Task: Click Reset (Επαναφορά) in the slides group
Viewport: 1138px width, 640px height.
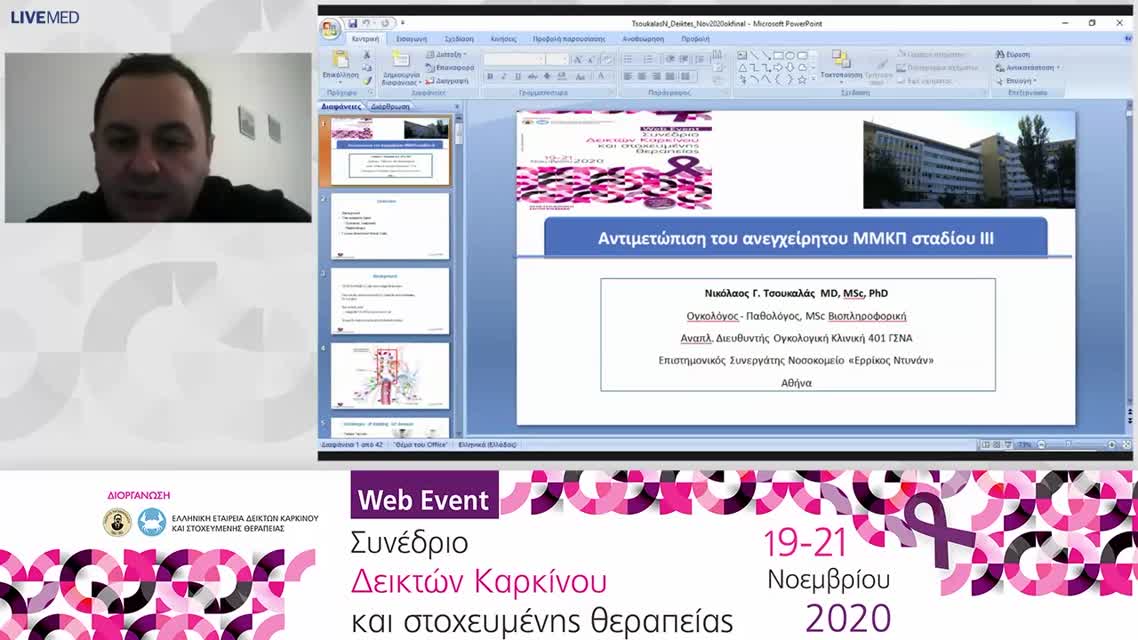Action: click(x=450, y=67)
